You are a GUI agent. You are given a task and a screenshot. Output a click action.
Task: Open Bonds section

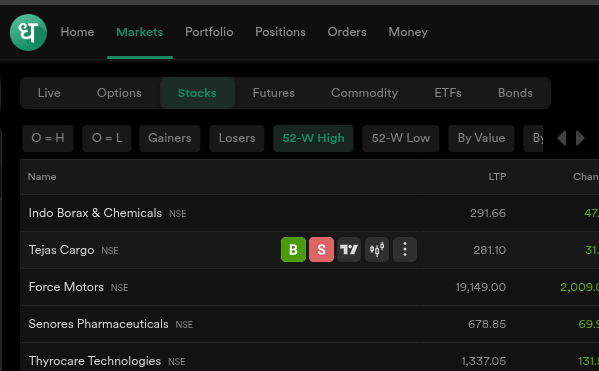[515, 93]
